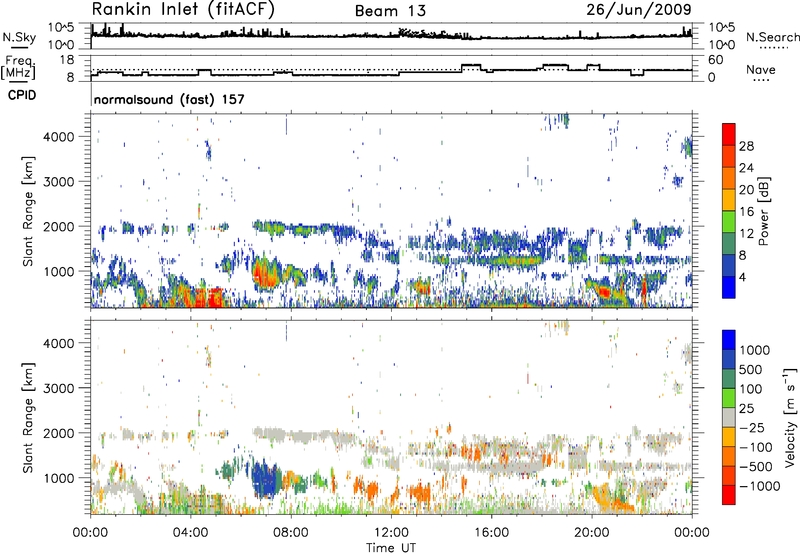Click the "12:00" time tick label
Image resolution: width=800 pixels, height=554 pixels.
pos(391,533)
